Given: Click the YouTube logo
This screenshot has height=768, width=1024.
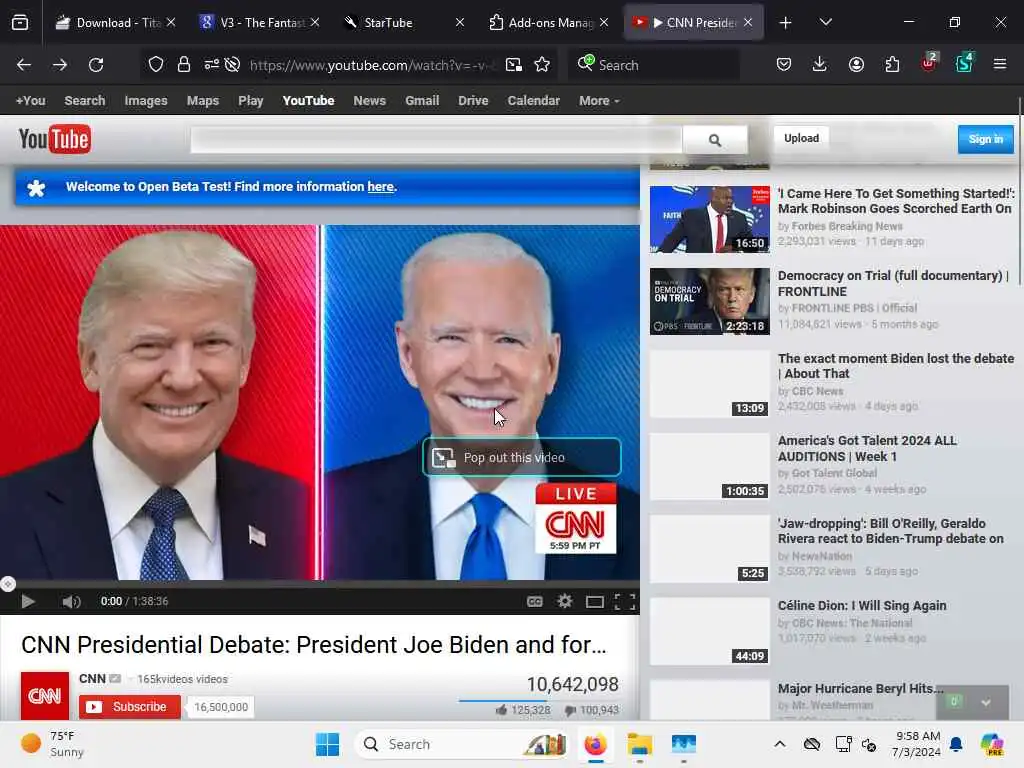Looking at the screenshot, I should tap(55, 139).
